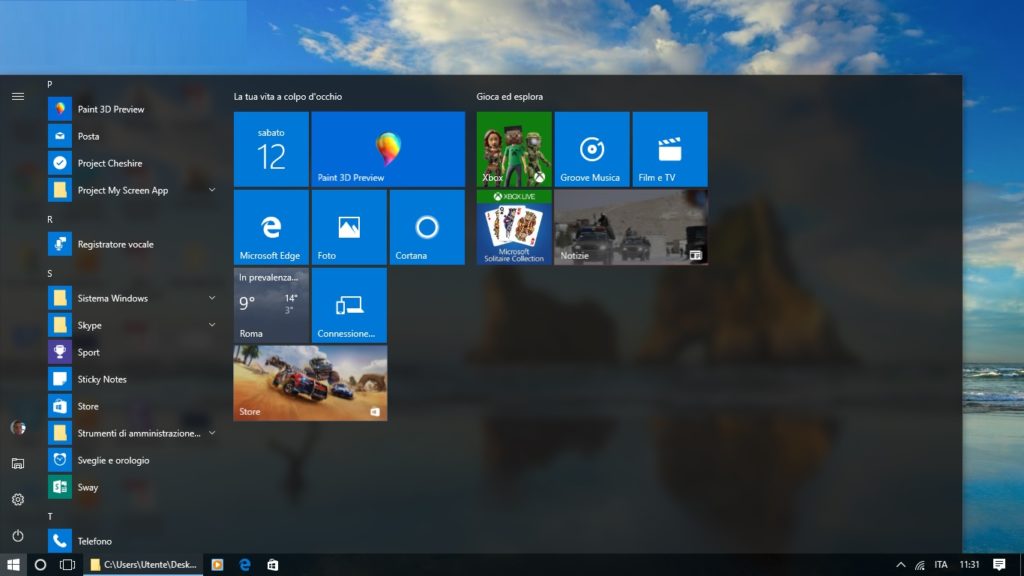The height and width of the screenshot is (576, 1024).
Task: Open the orange media app on taskbar
Action: click(217, 565)
